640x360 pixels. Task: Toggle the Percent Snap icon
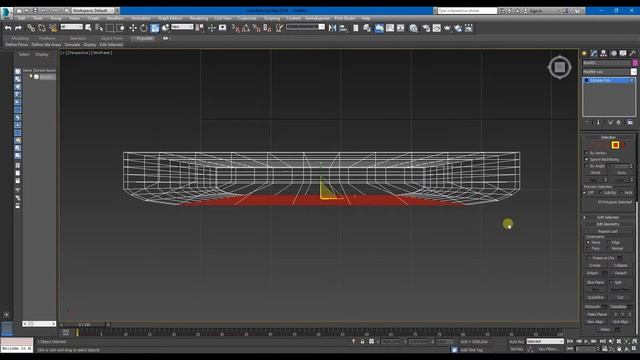point(256,28)
